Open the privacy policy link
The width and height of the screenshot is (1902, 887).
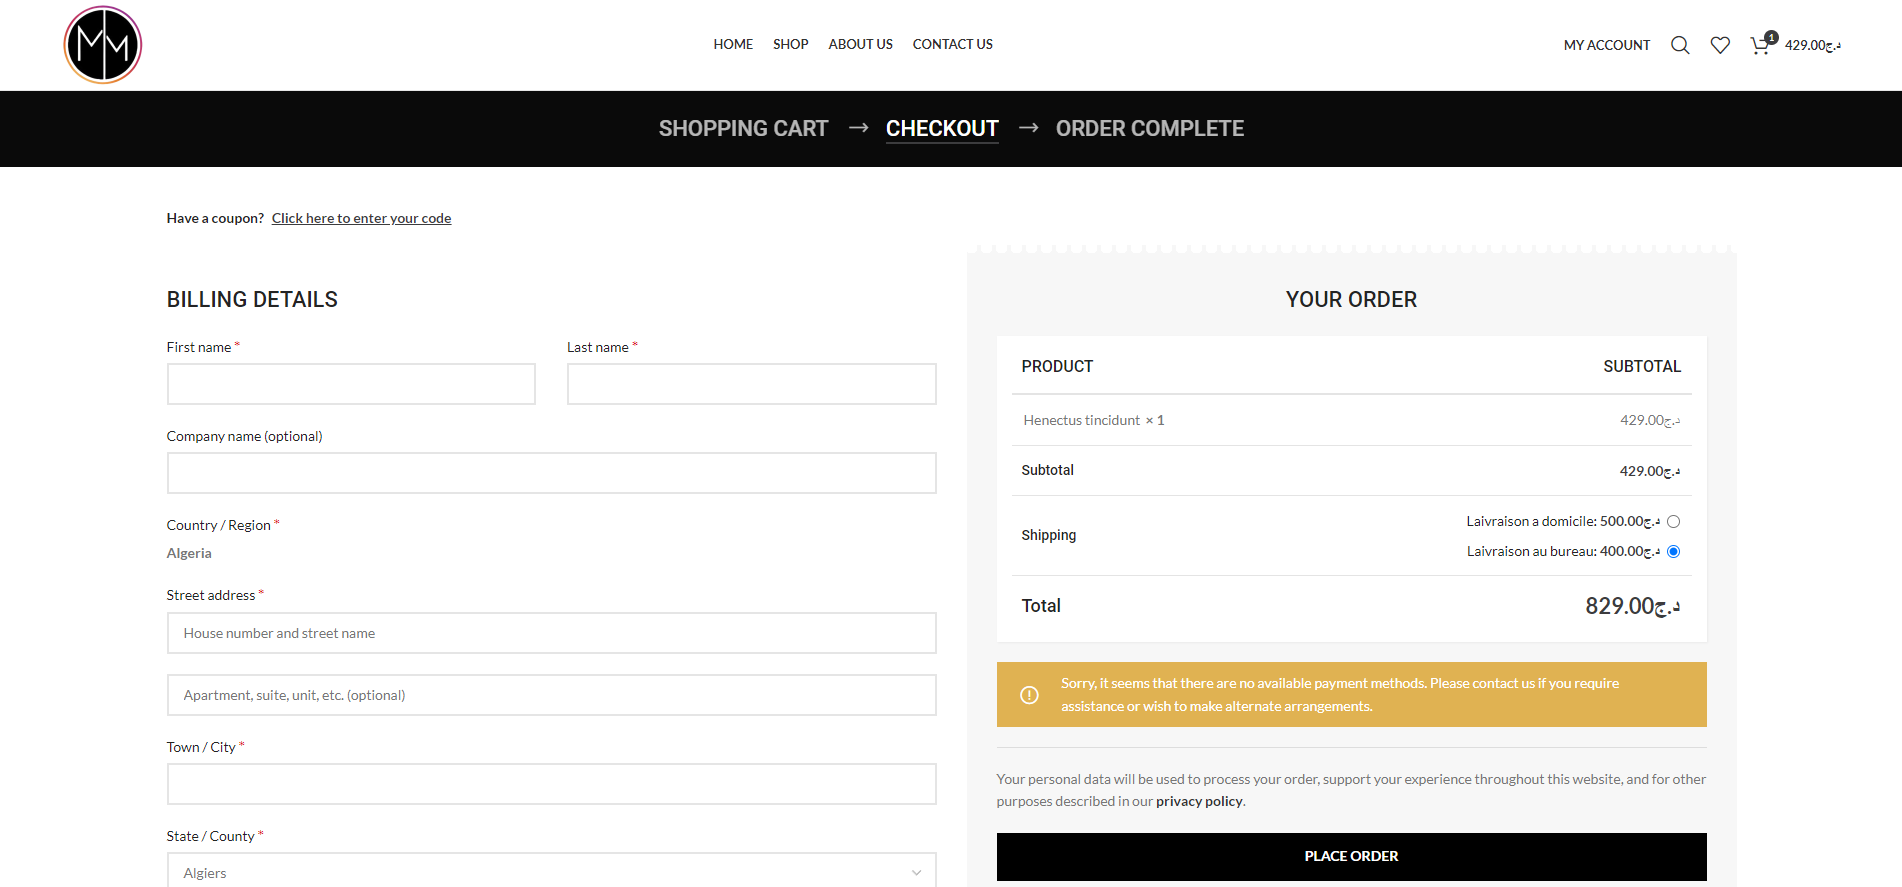(x=1198, y=801)
